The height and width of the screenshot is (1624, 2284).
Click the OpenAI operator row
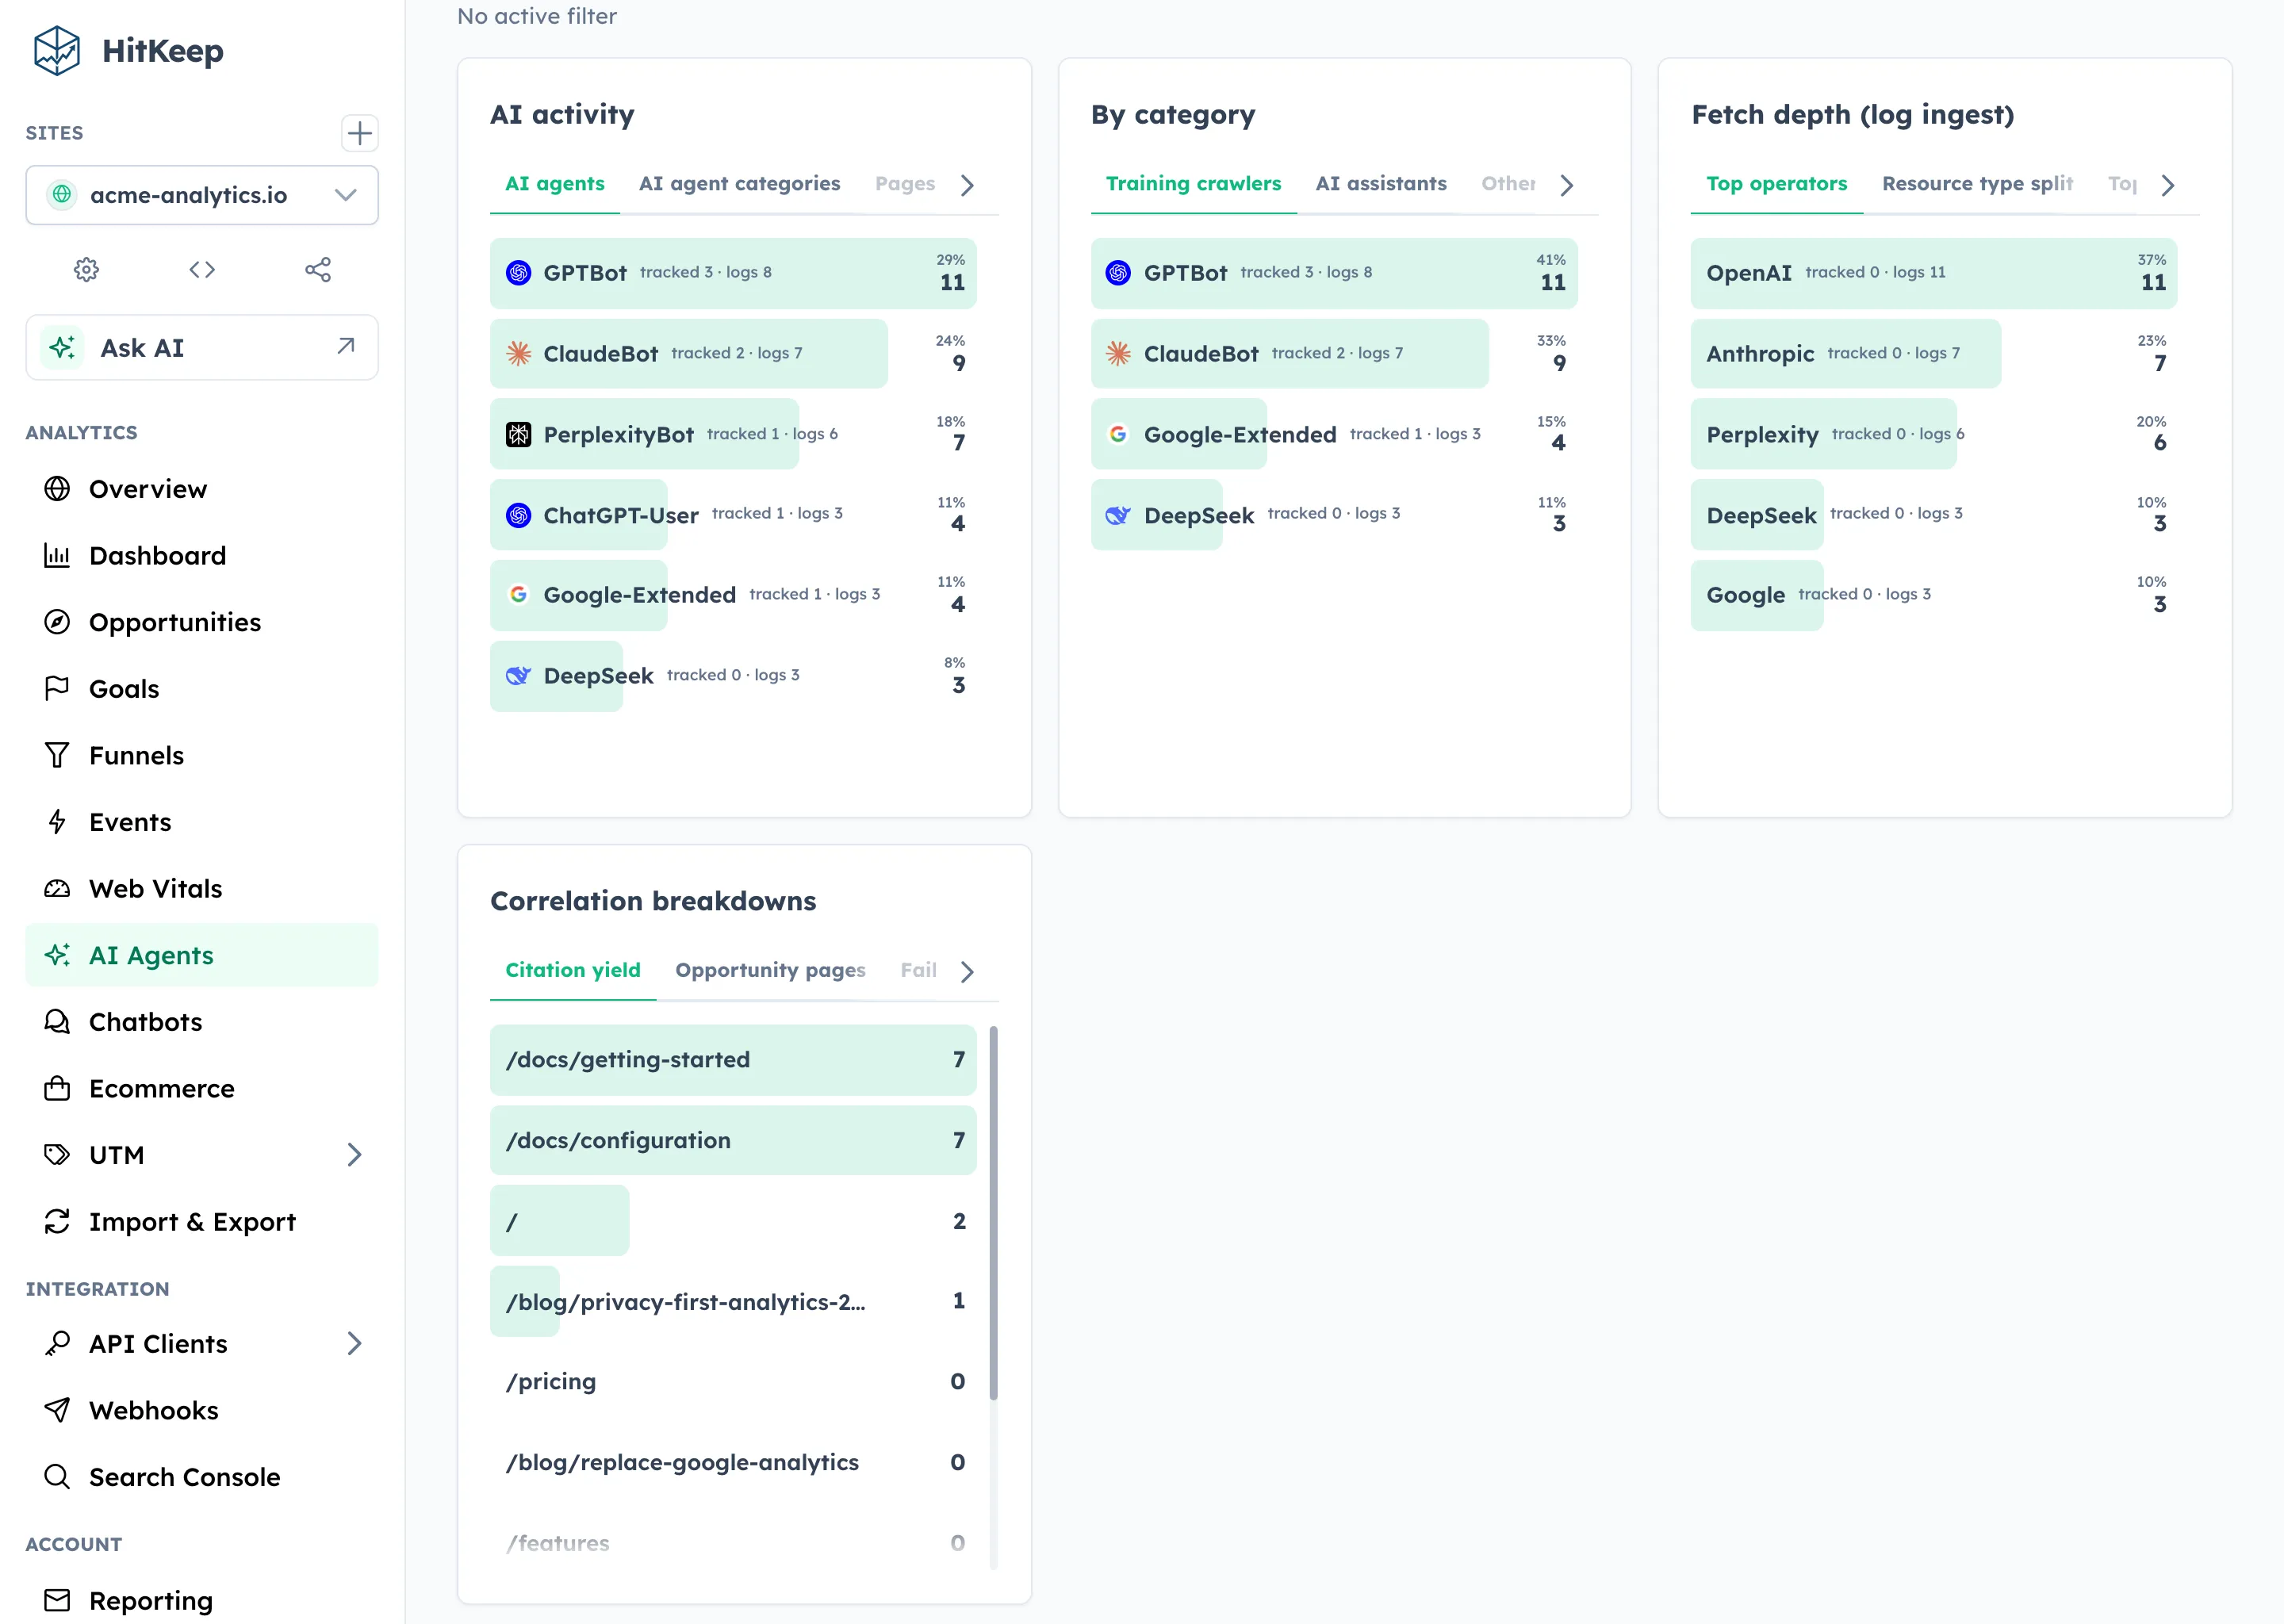tap(1934, 273)
